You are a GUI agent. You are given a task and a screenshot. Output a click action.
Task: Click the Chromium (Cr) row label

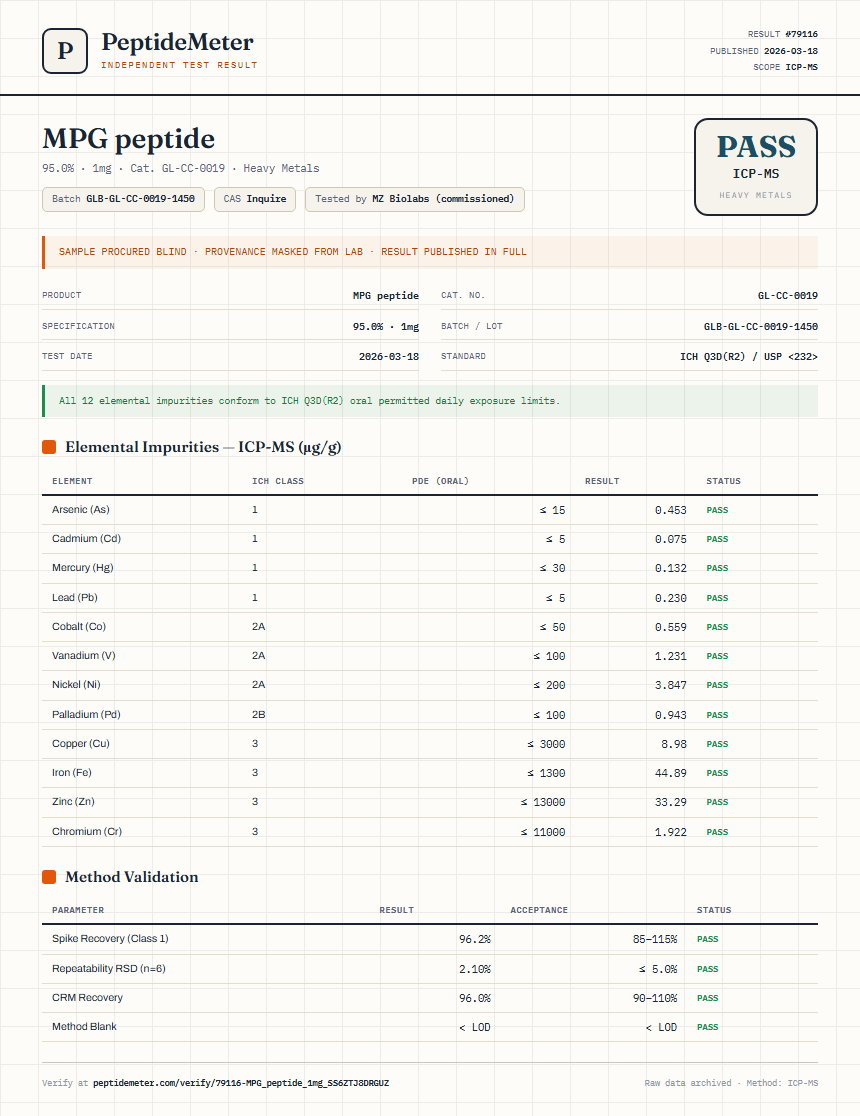click(x=87, y=832)
